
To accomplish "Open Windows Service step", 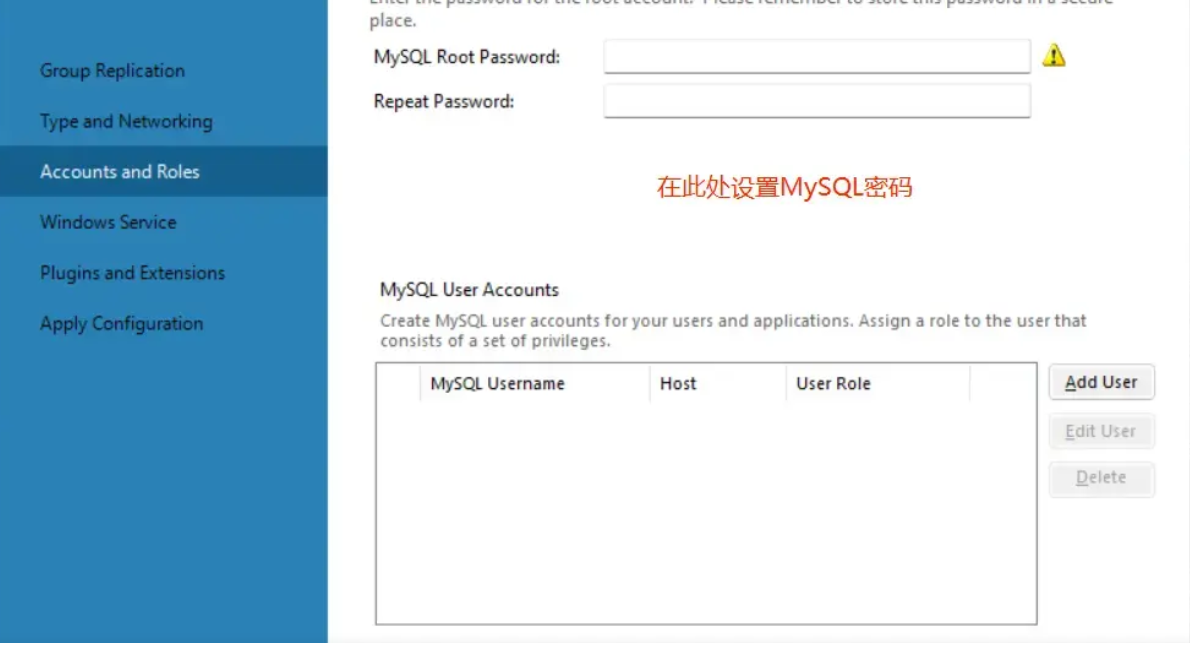I will pos(108,222).
